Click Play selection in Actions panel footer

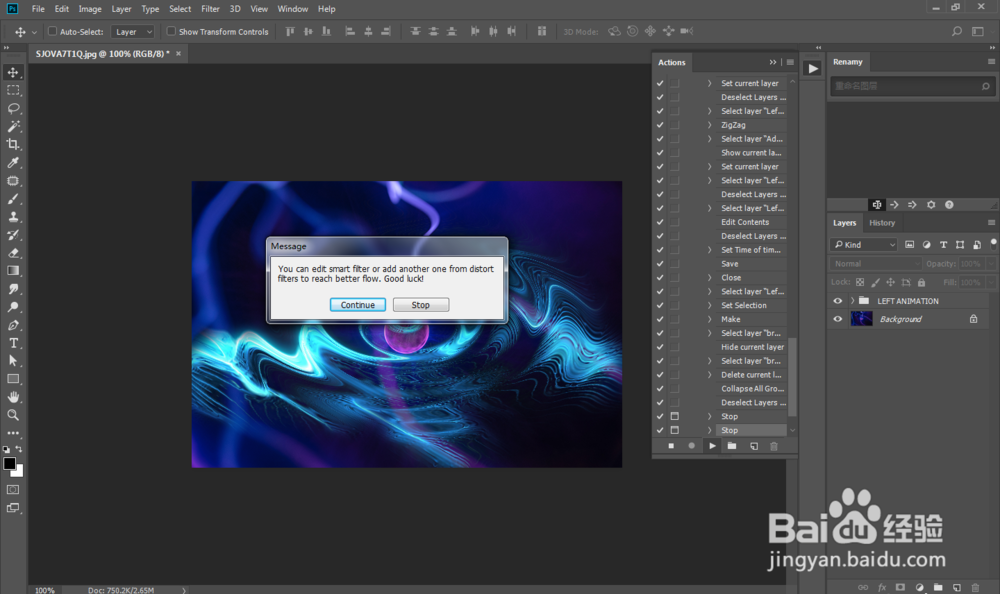(x=712, y=446)
